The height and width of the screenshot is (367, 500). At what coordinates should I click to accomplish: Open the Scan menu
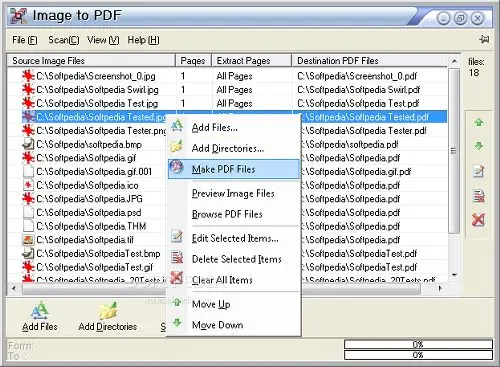pos(64,40)
